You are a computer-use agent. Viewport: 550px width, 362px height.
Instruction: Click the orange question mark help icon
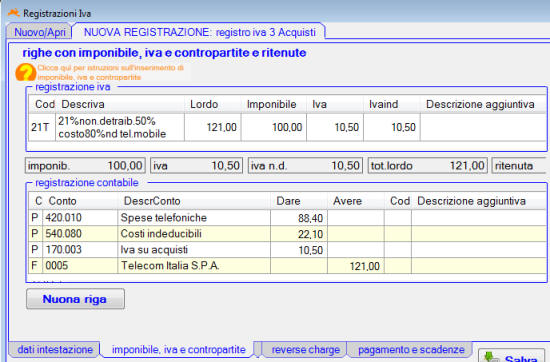[25, 72]
